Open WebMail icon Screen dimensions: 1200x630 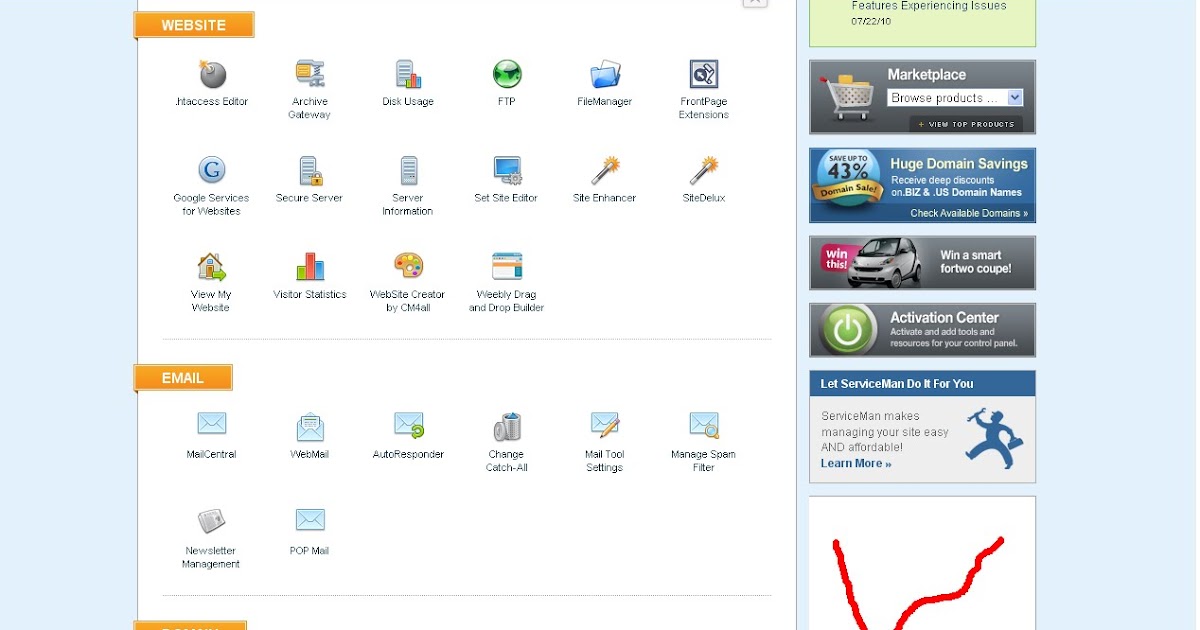[x=310, y=427]
